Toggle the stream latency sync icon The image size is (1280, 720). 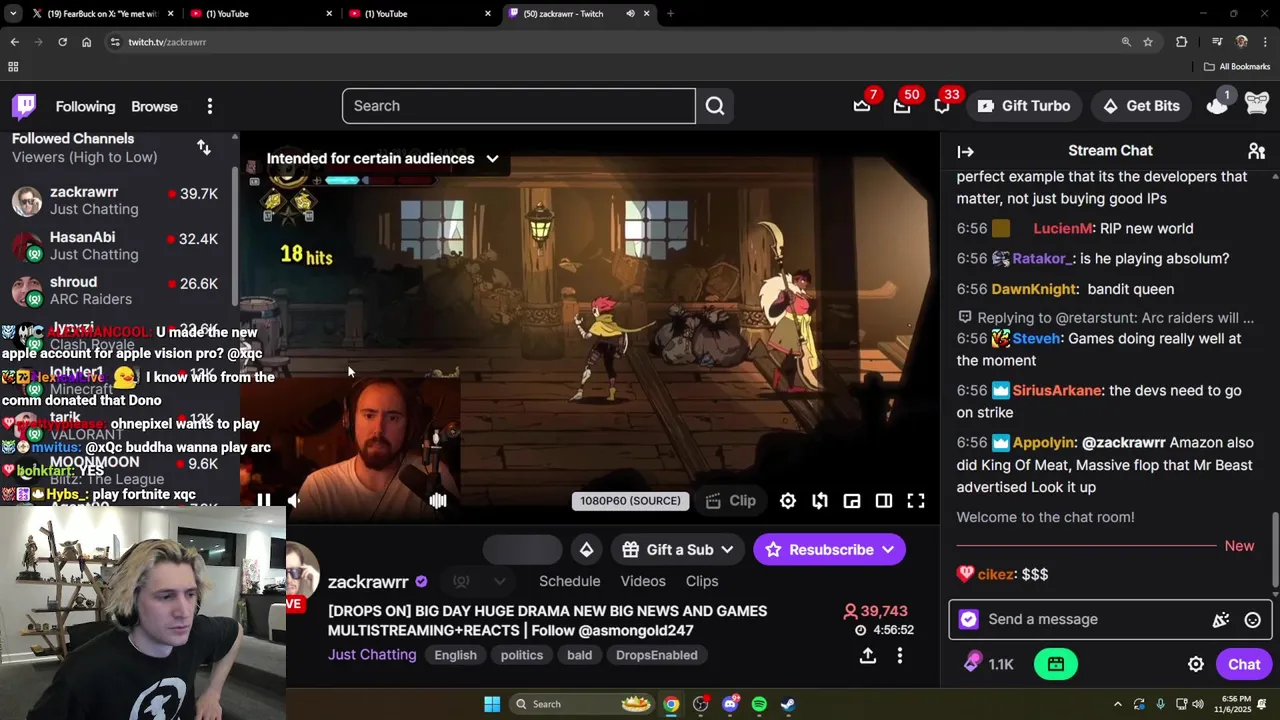[x=820, y=501]
